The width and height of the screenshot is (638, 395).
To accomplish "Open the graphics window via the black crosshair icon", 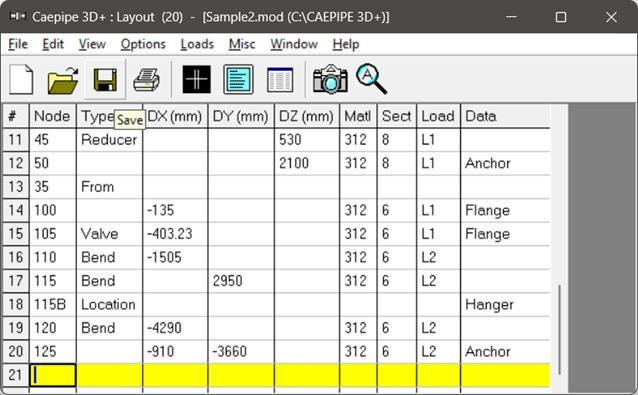I will click(197, 79).
